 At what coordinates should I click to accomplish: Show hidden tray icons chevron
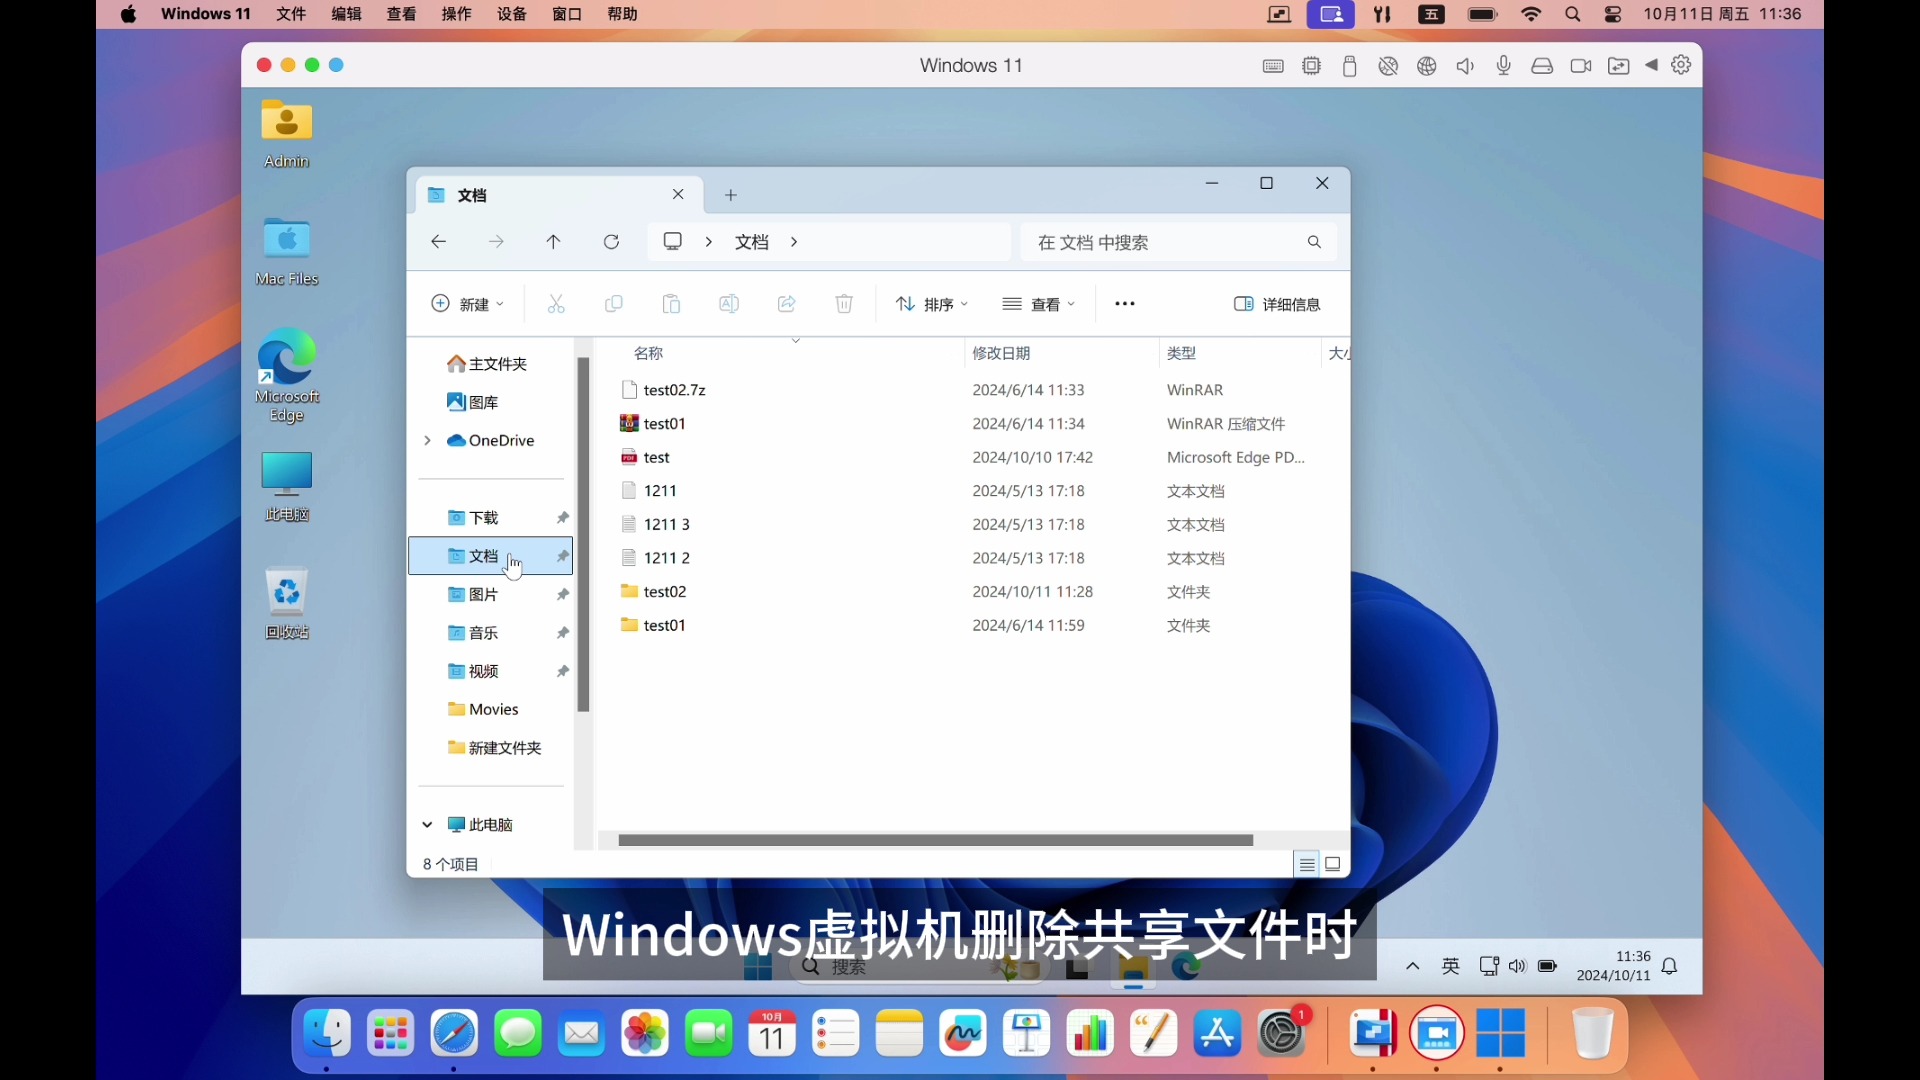[1413, 966]
